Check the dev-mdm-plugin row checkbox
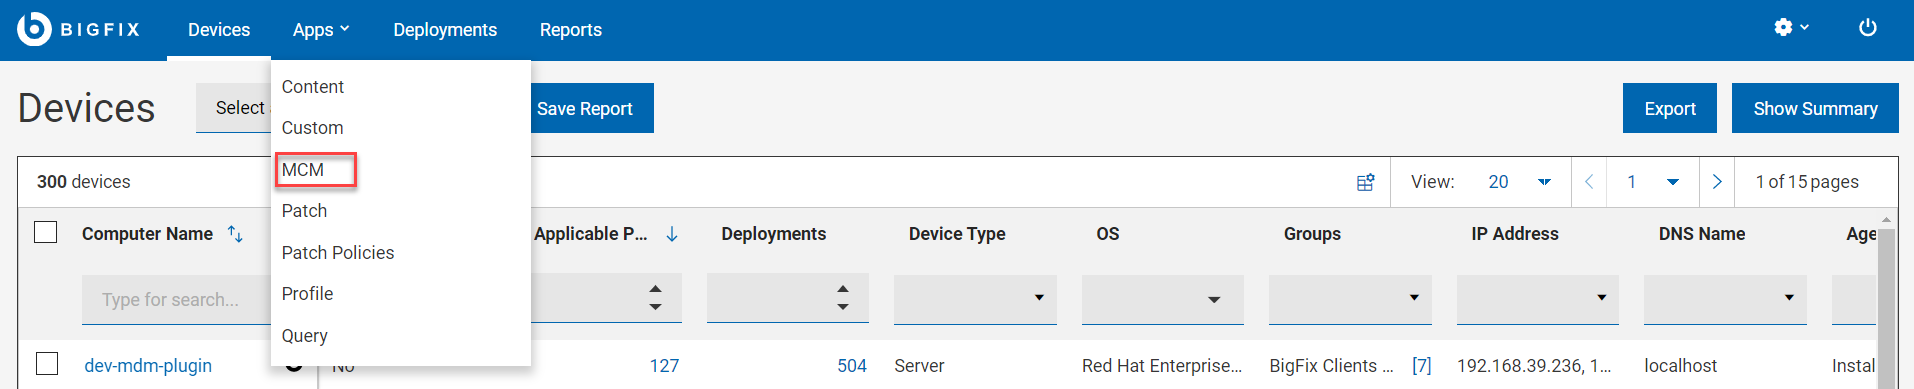The width and height of the screenshot is (1914, 389). (46, 363)
